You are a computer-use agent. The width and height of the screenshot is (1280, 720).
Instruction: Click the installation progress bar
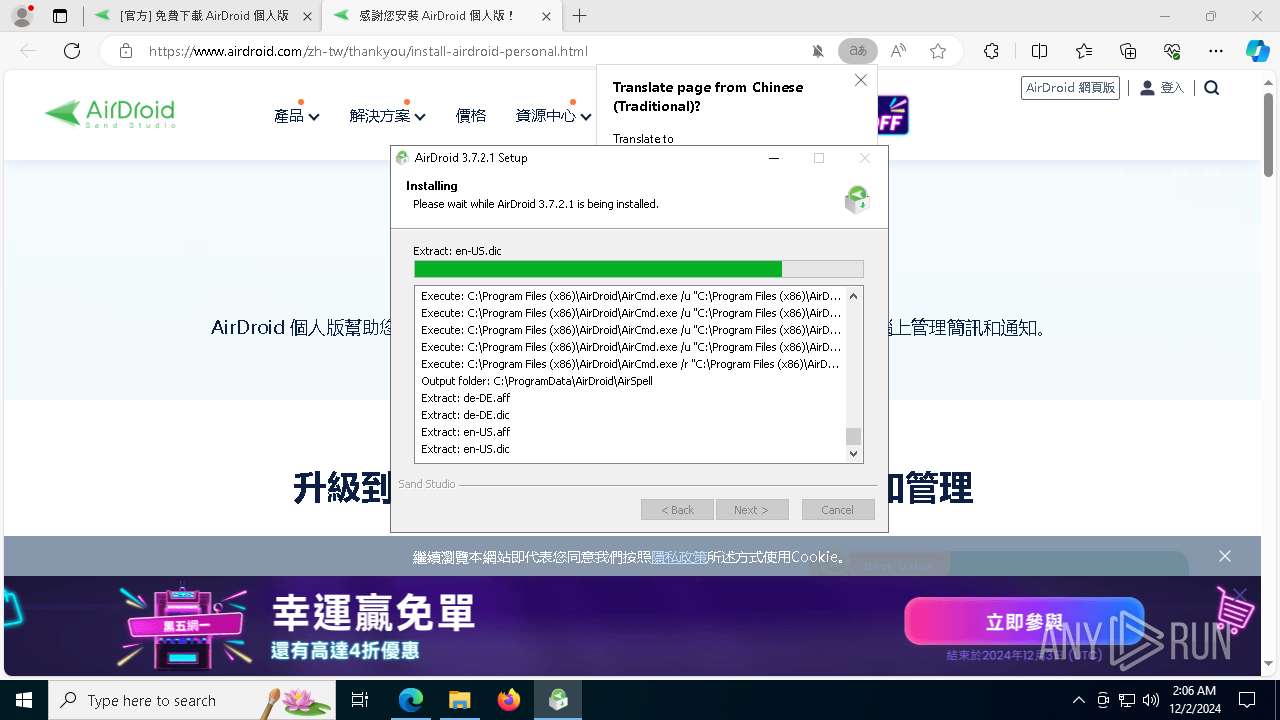[x=638, y=269]
